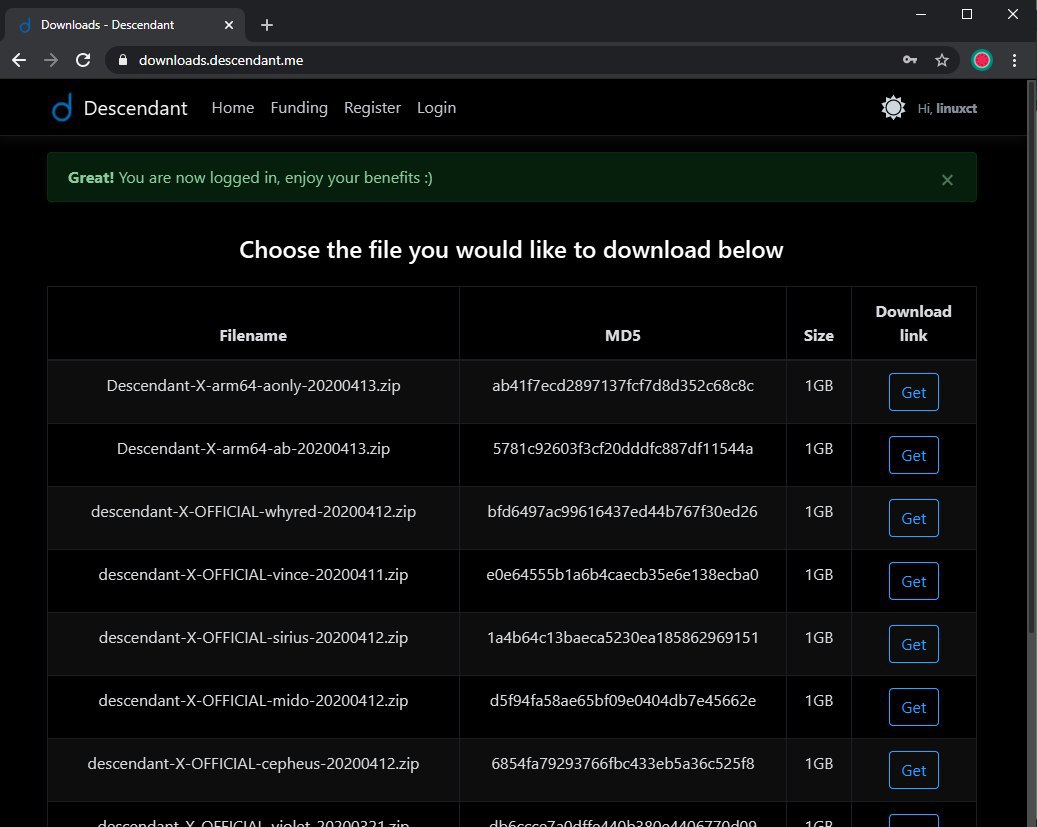Image resolution: width=1037 pixels, height=827 pixels.
Task: Click the Download link column header
Action: (913, 324)
